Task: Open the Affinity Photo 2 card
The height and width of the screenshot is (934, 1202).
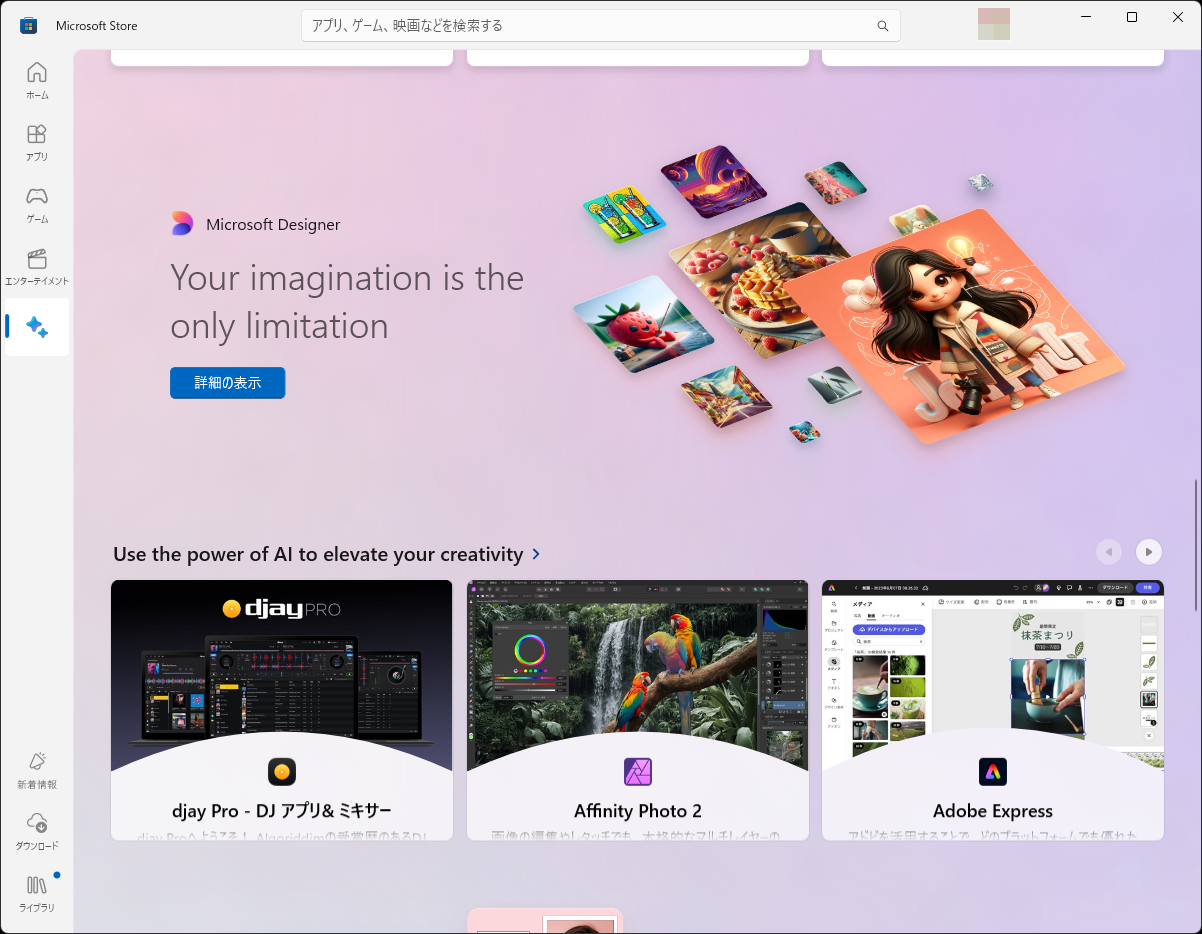Action: coord(637,709)
